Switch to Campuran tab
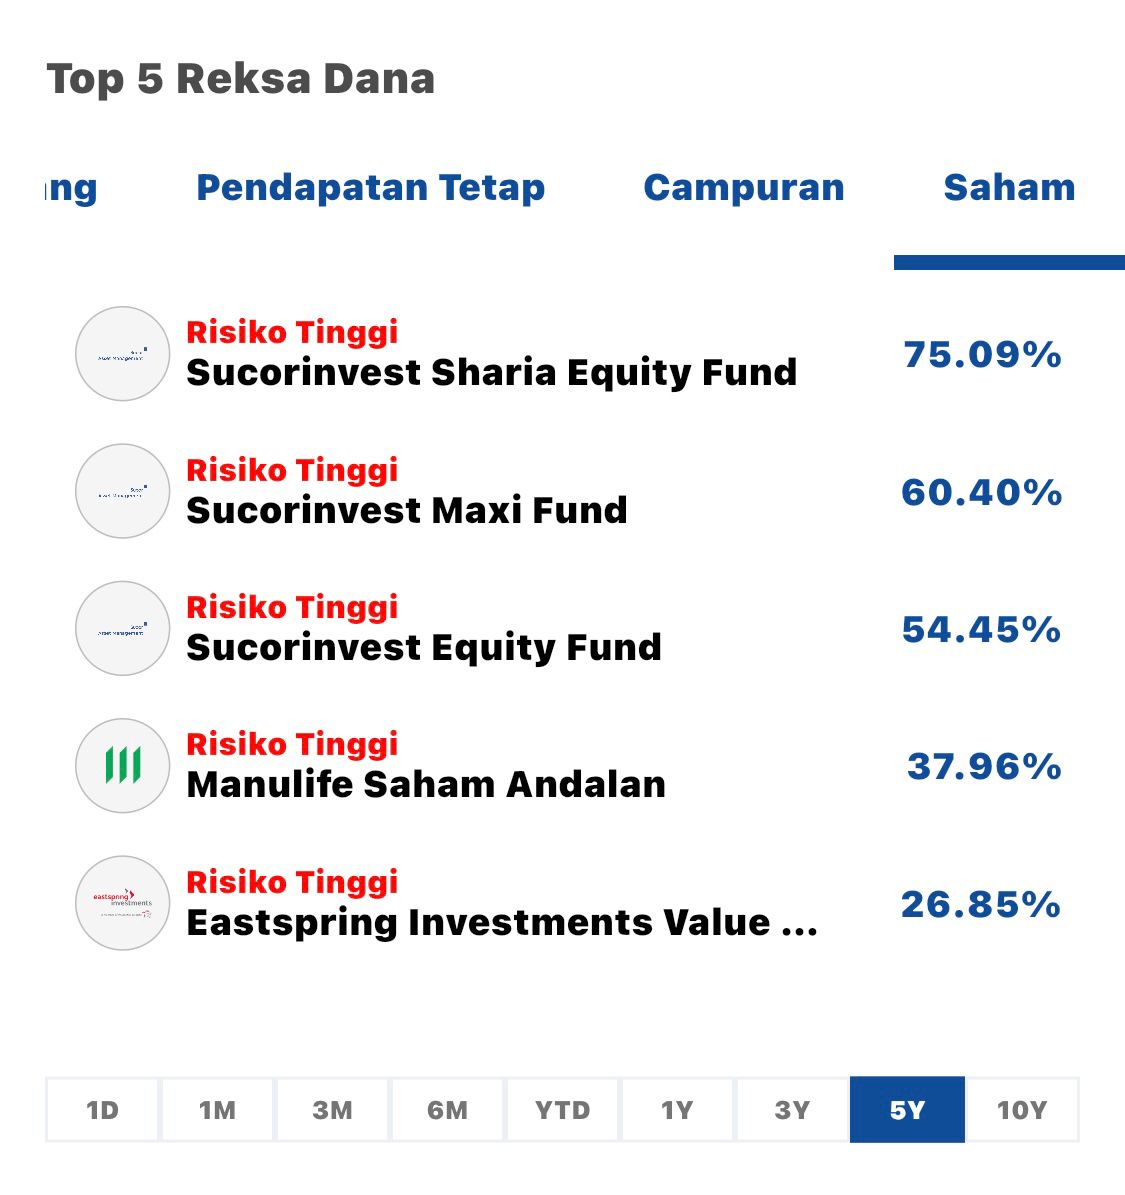1125x1195 pixels. pos(744,187)
